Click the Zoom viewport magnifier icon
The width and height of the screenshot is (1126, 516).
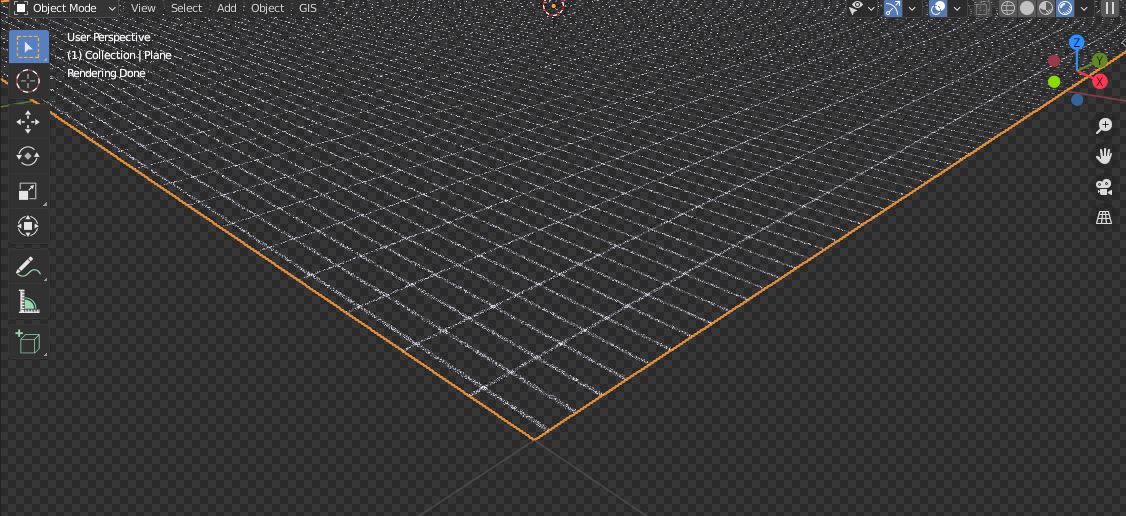1104,126
